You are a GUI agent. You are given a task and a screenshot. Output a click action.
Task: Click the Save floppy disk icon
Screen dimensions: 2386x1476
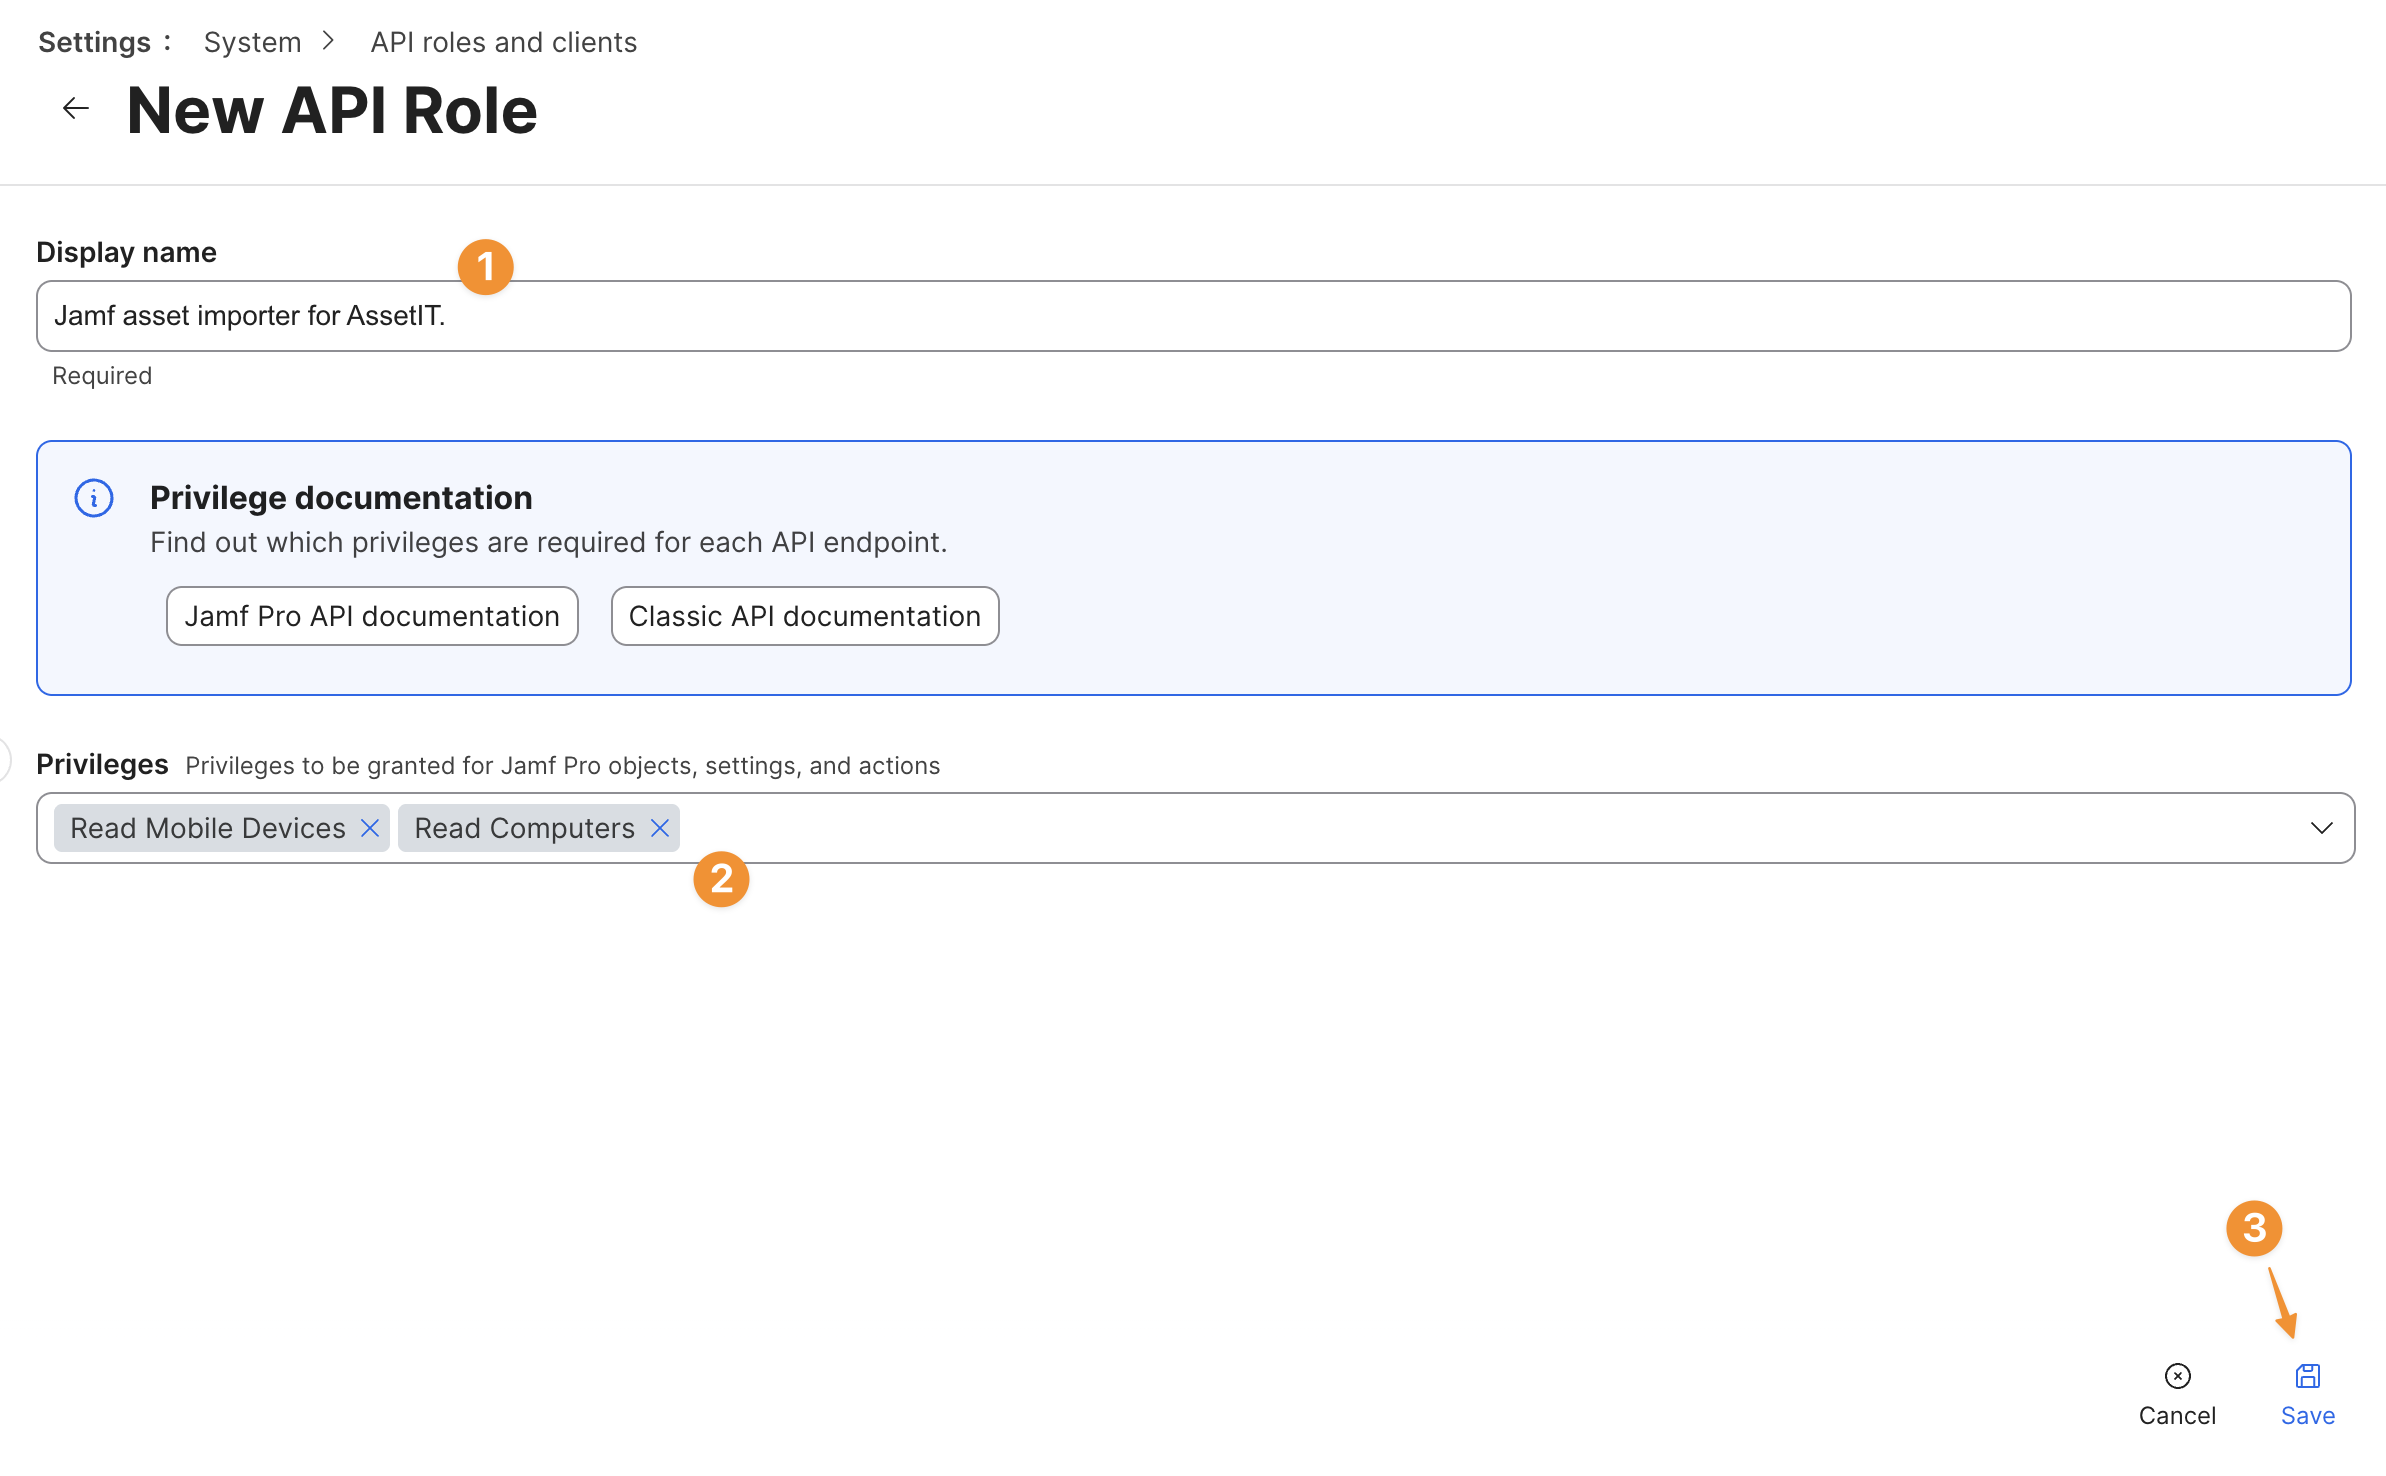[x=2308, y=1376]
